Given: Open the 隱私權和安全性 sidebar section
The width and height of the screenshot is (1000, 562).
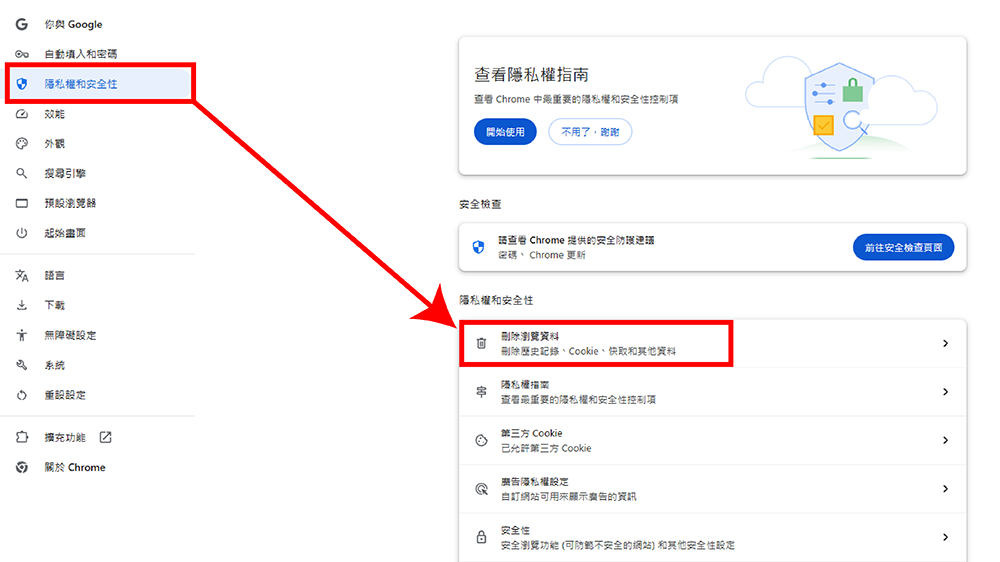Looking at the screenshot, I should [x=81, y=84].
